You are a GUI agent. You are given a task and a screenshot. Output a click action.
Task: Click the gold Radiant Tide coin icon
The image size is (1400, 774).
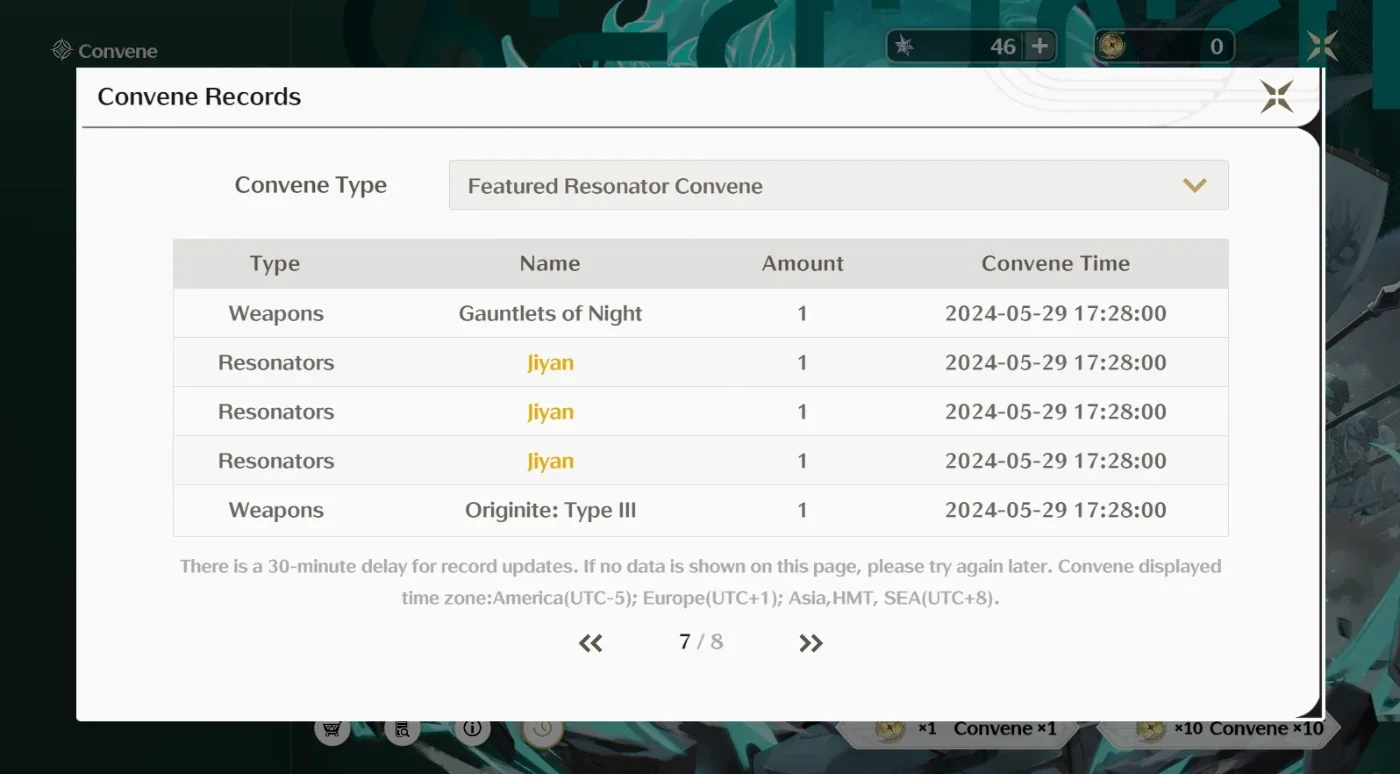[x=1112, y=46]
